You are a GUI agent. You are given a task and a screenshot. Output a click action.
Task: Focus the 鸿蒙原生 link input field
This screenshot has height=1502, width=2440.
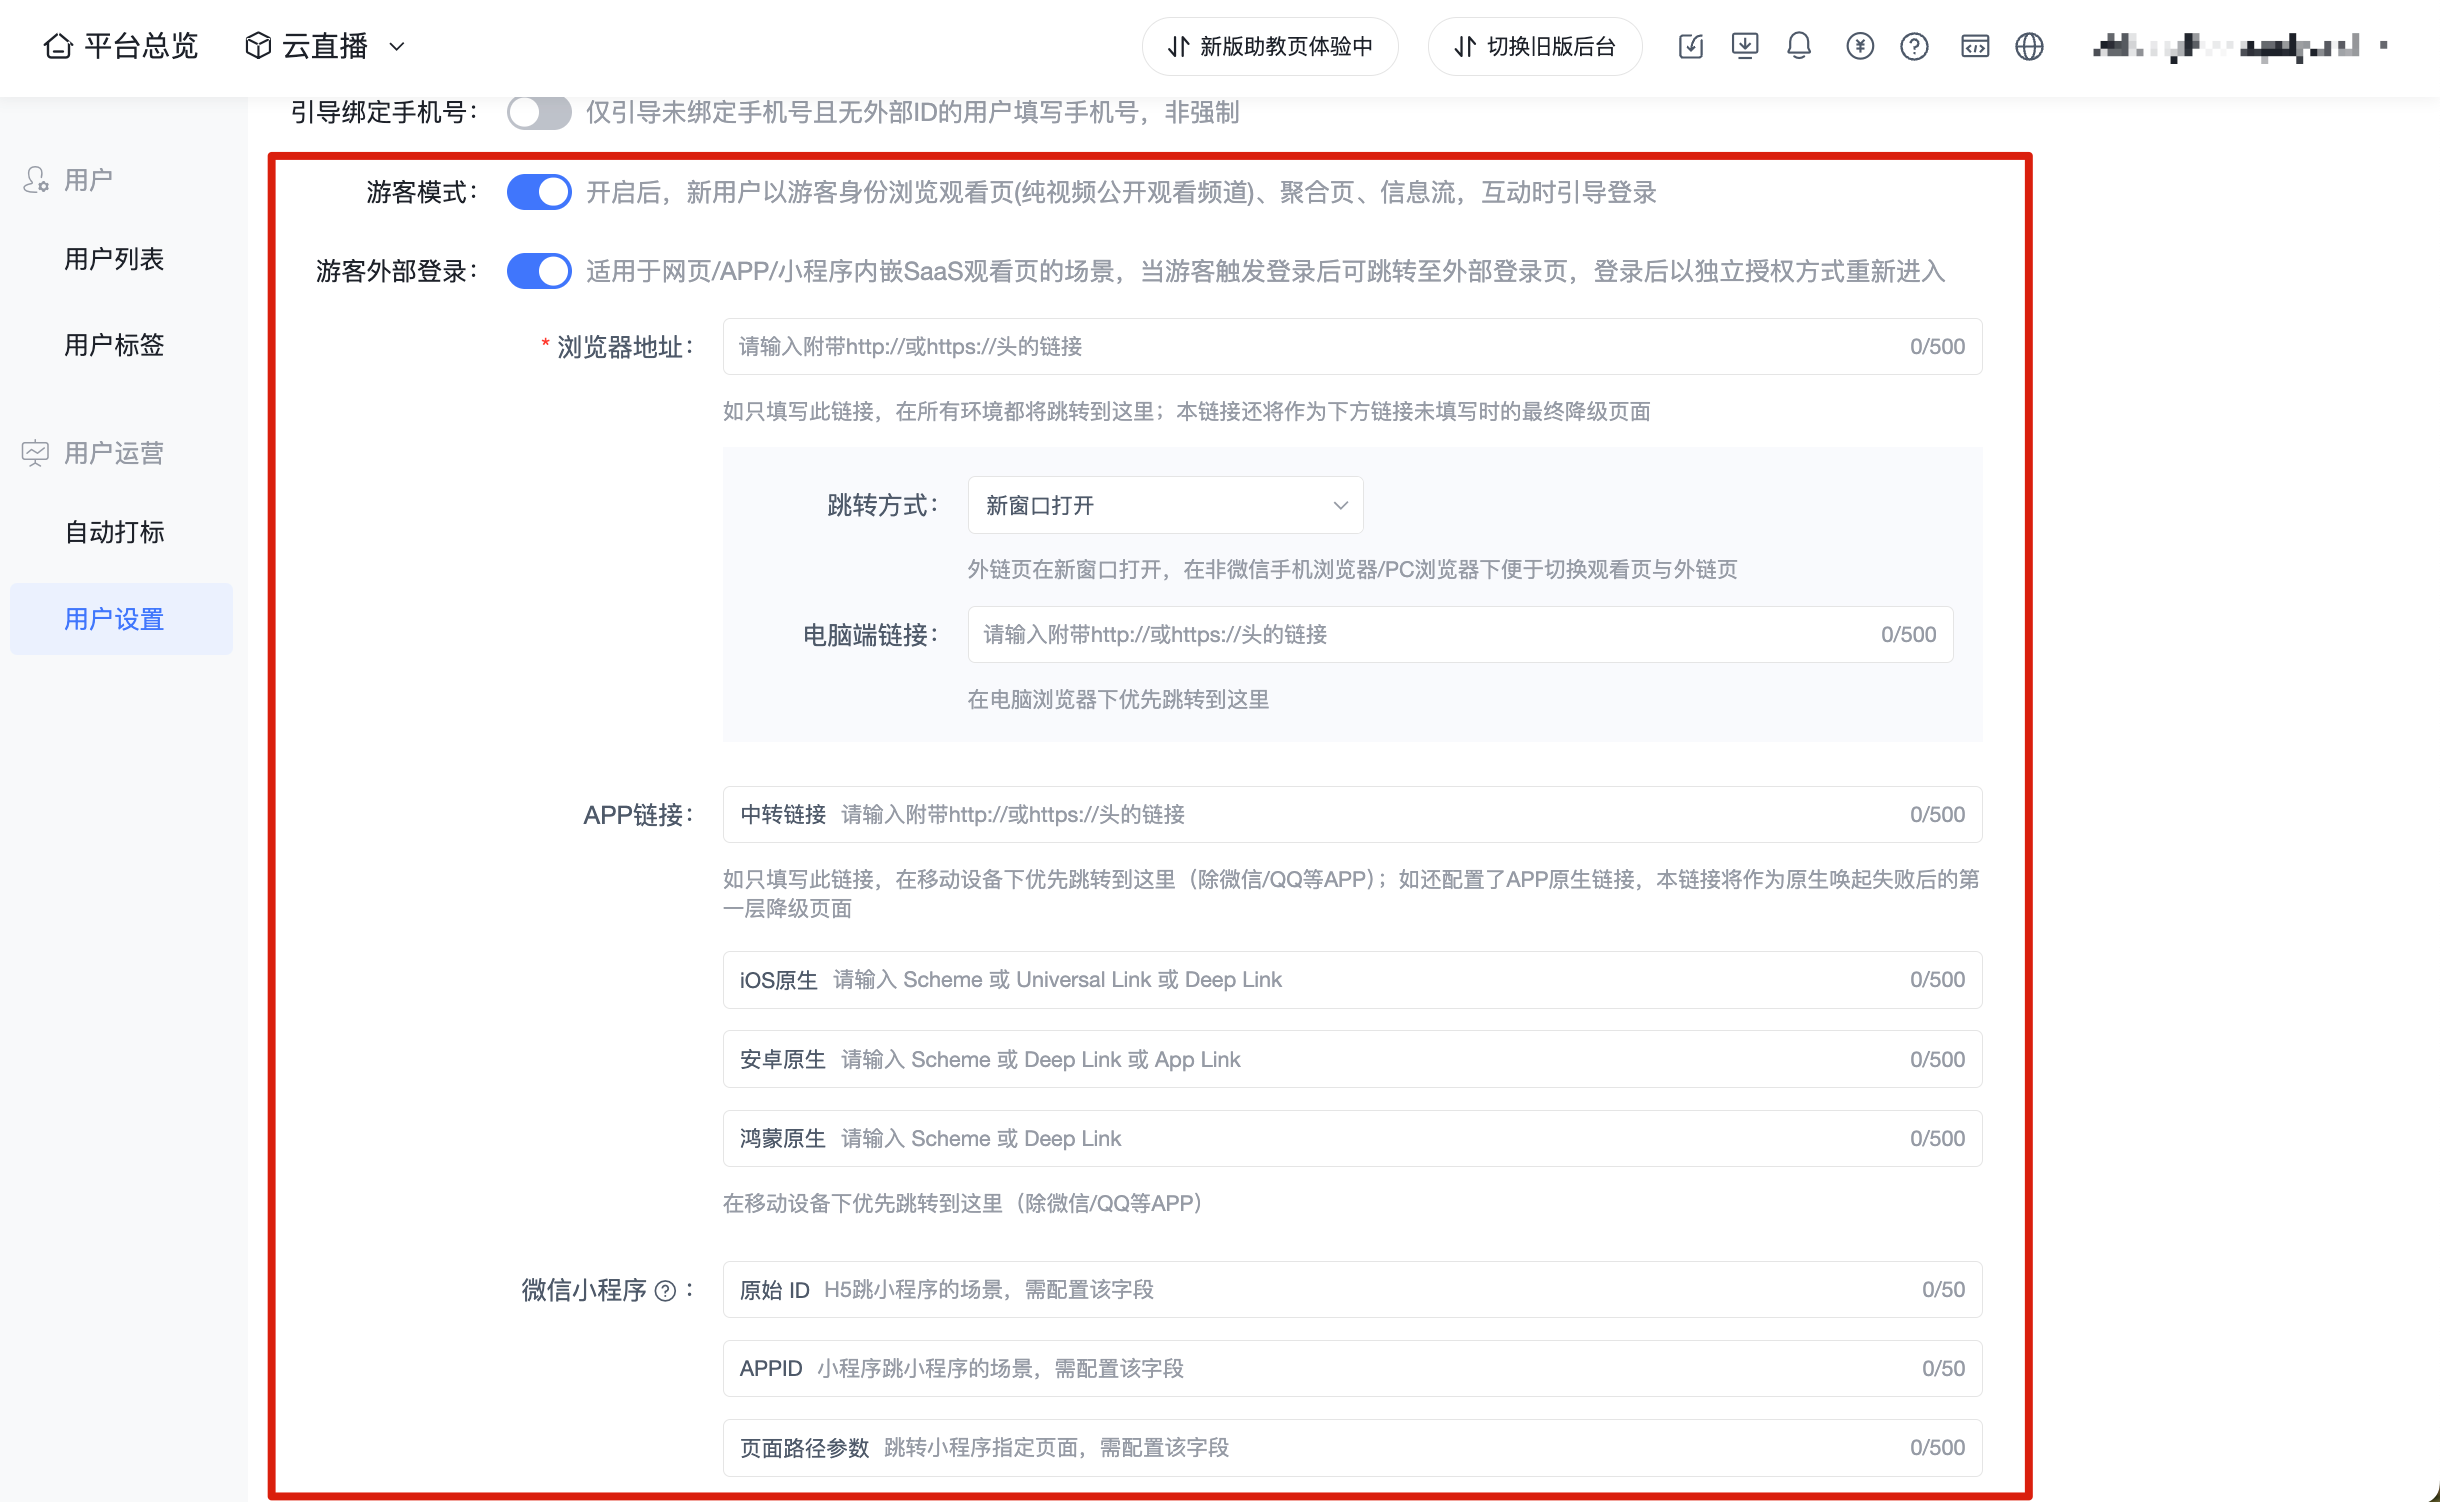[1352, 1139]
